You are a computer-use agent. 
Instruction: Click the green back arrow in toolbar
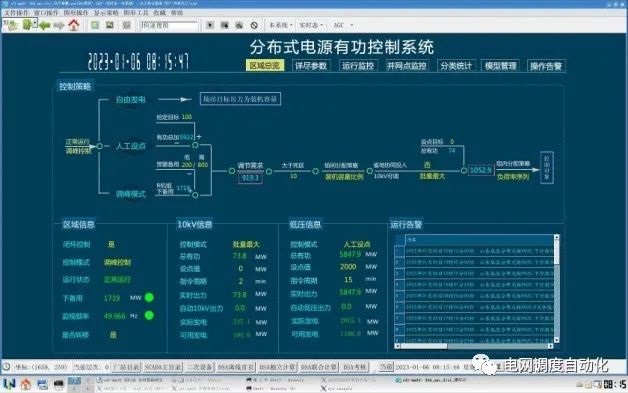coord(44,25)
